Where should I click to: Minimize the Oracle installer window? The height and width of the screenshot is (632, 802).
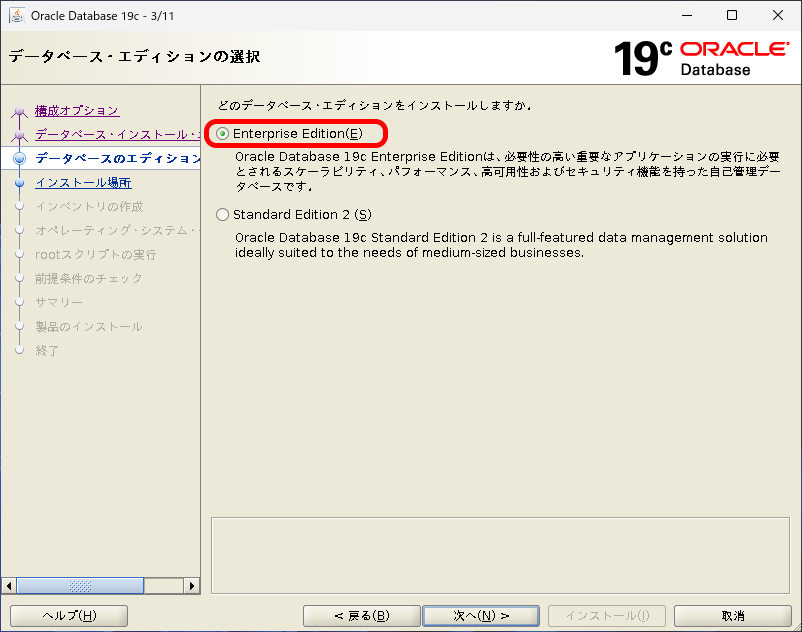coord(687,15)
